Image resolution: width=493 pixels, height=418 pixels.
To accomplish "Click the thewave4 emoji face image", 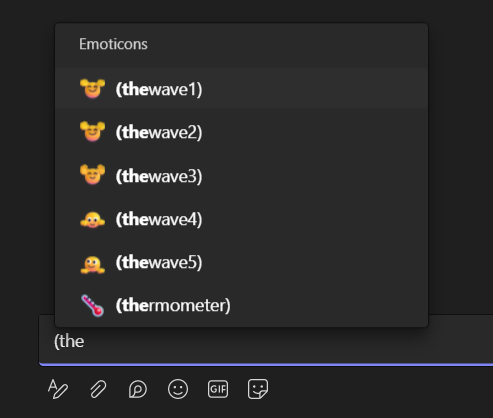I will [x=92, y=220].
